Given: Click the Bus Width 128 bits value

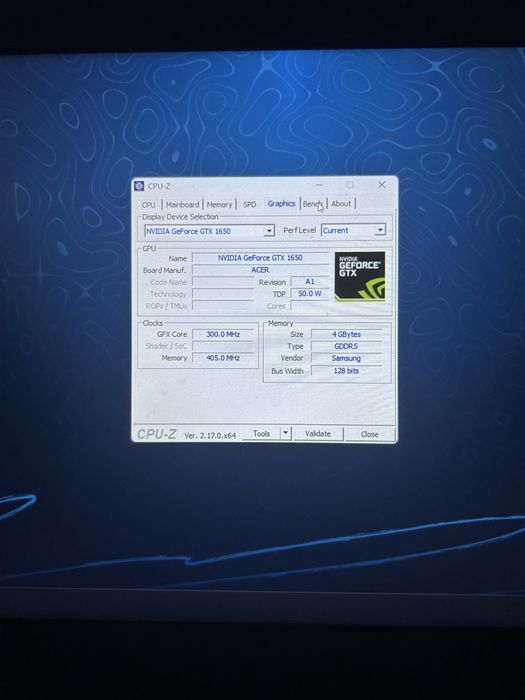Looking at the screenshot, I should [x=346, y=371].
